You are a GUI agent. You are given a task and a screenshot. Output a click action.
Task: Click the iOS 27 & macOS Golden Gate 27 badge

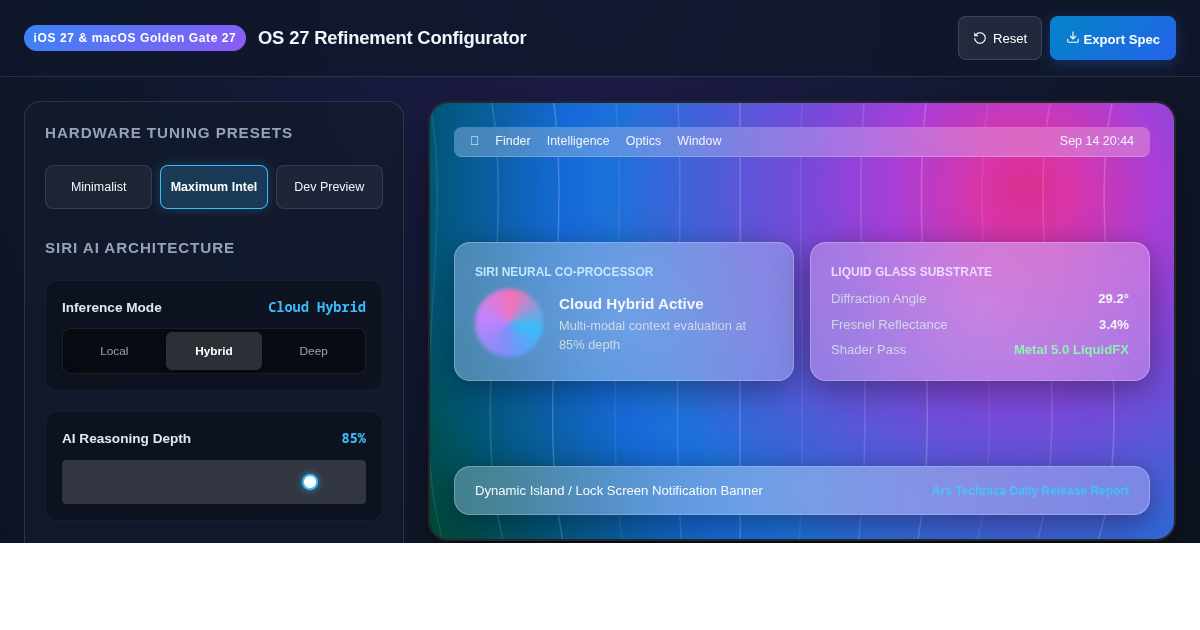(x=135, y=38)
